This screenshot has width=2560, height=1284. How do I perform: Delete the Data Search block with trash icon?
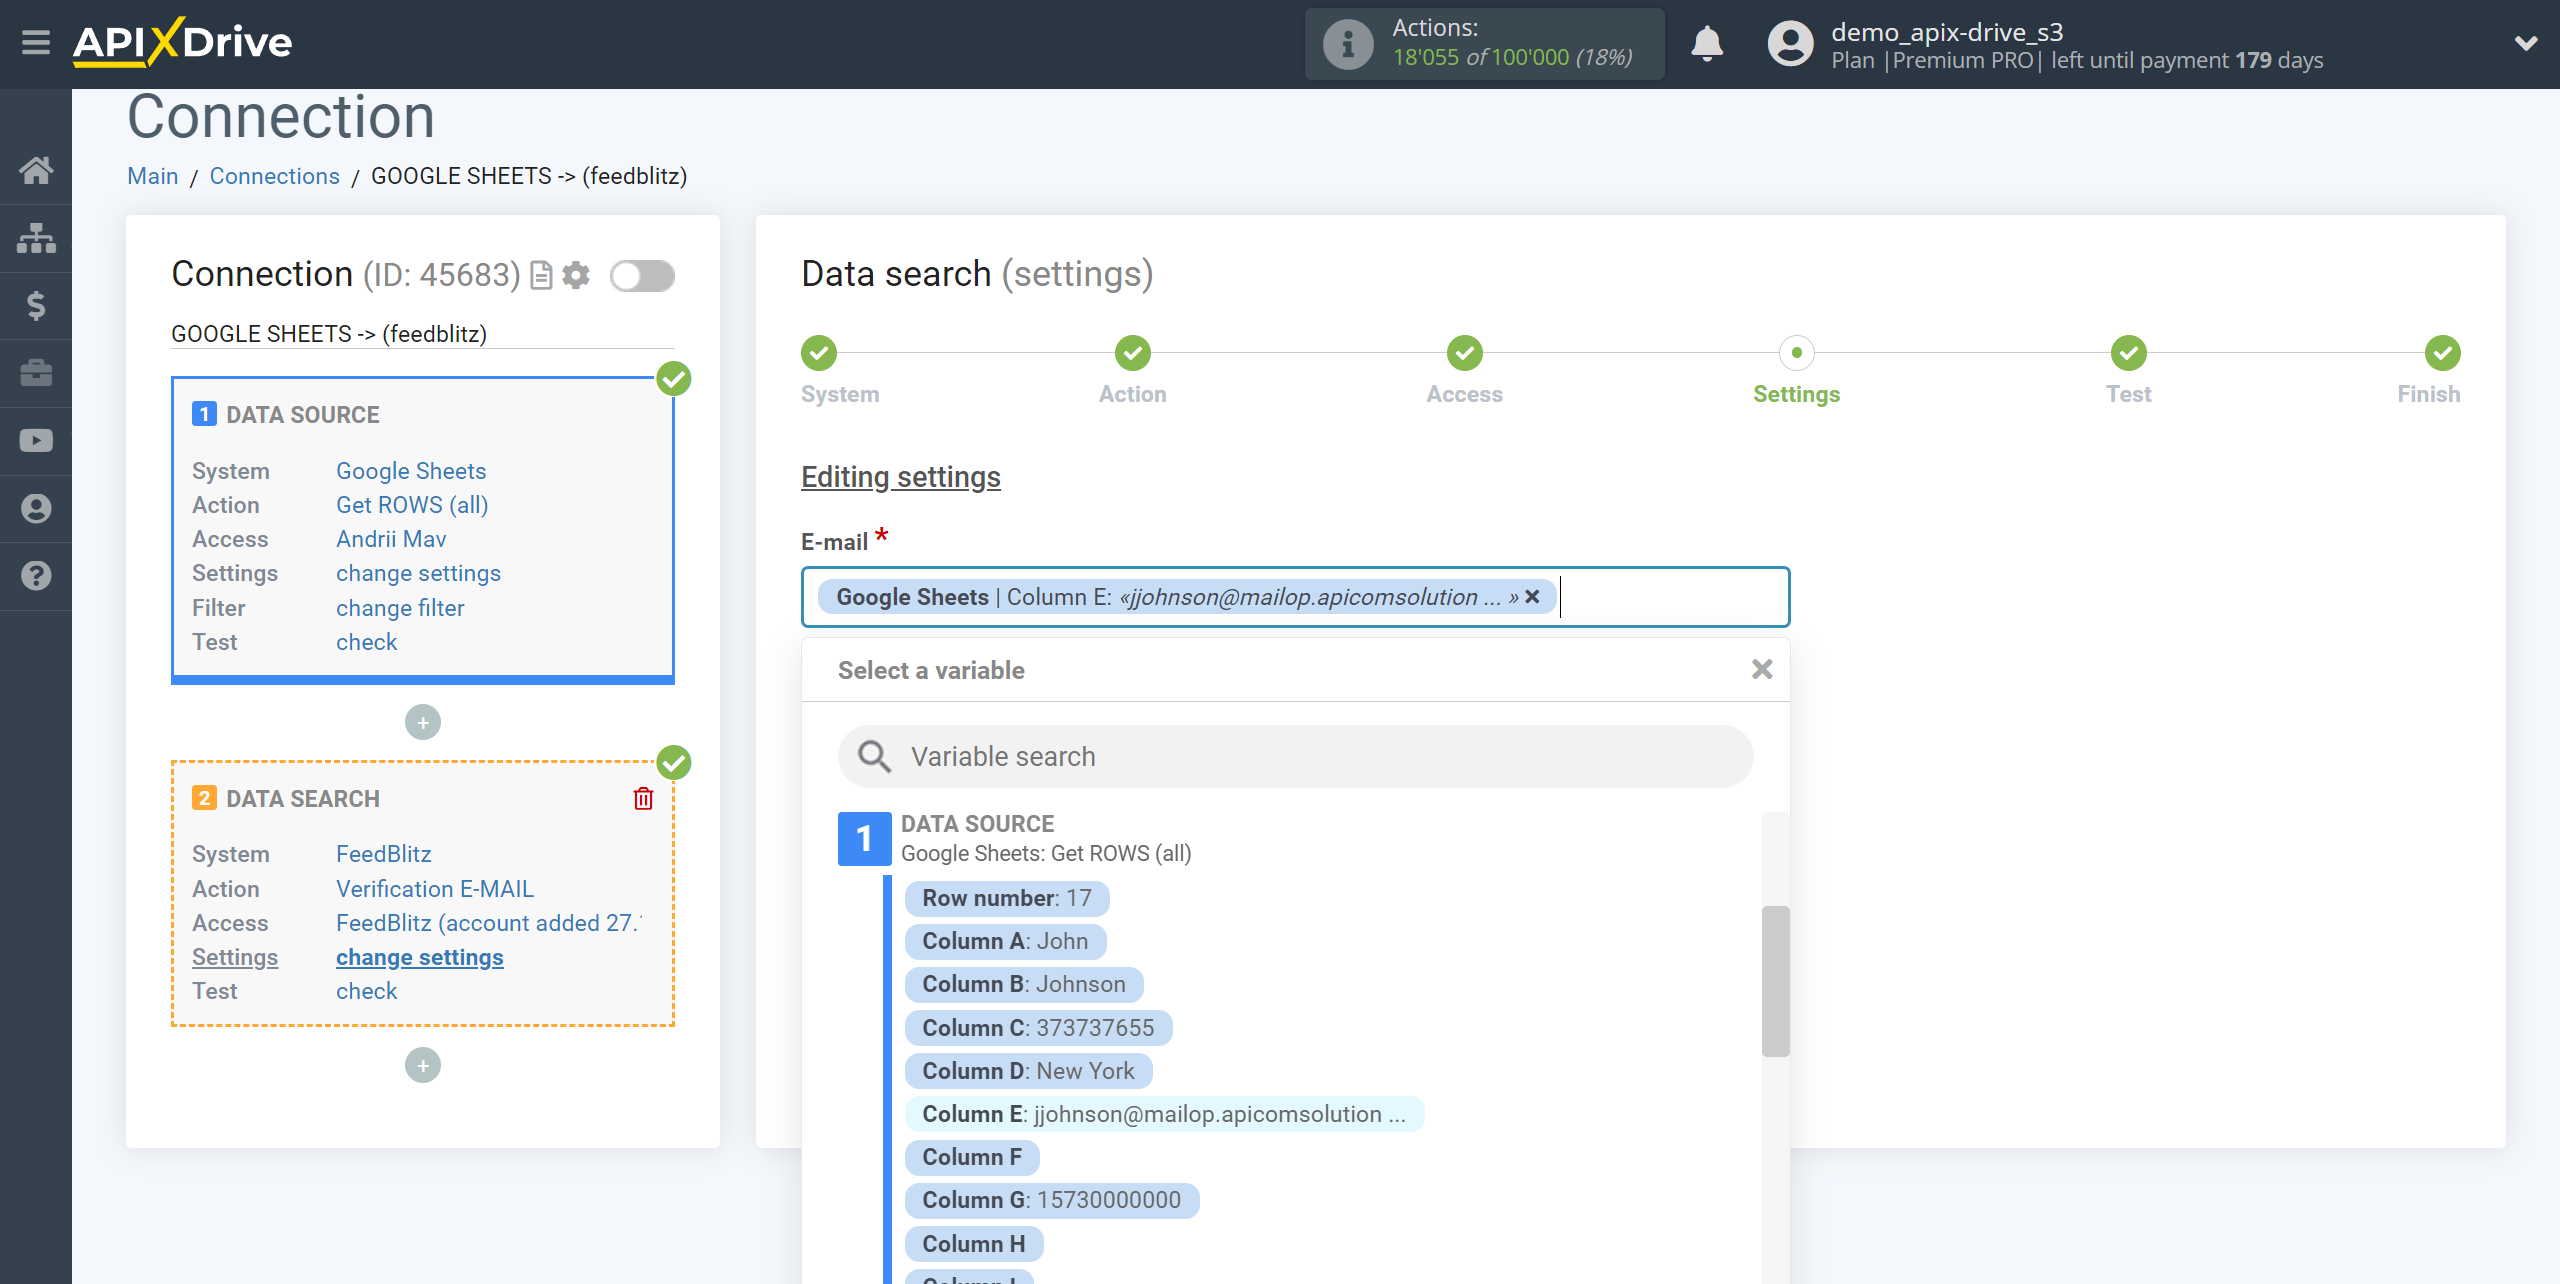[x=643, y=798]
